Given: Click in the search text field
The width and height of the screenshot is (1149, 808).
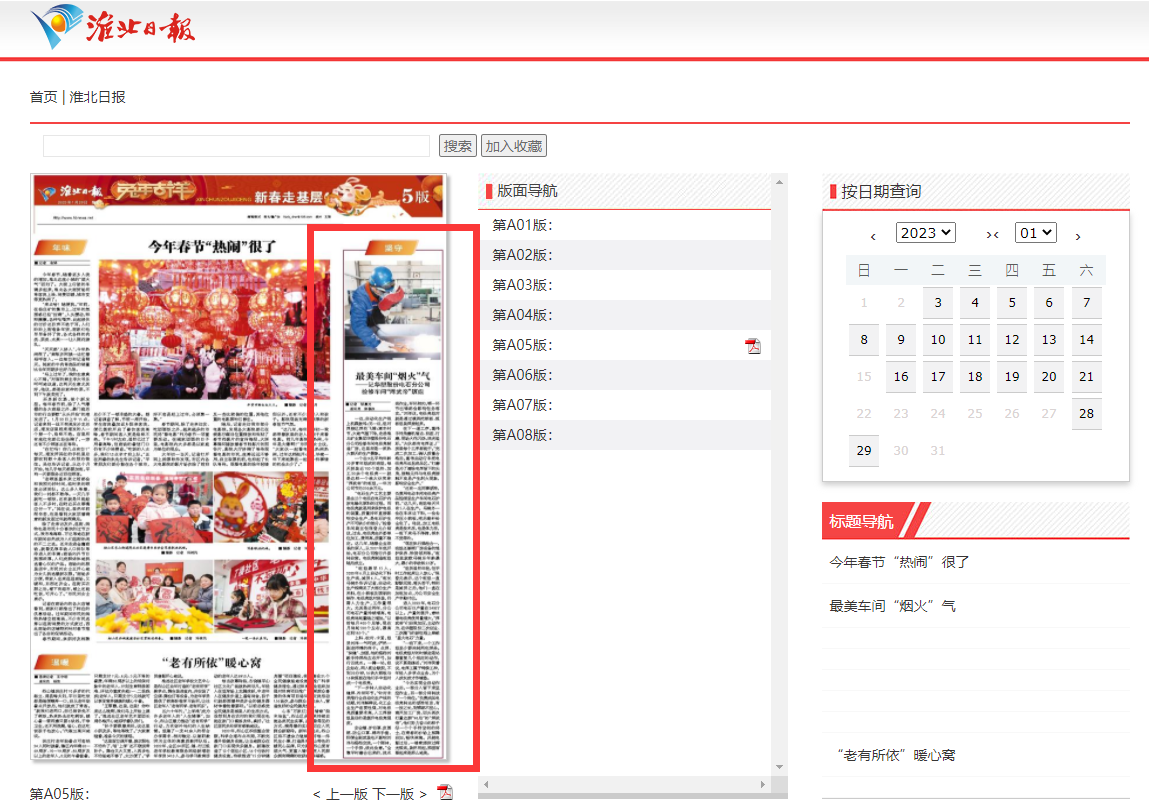Looking at the screenshot, I should click(236, 146).
